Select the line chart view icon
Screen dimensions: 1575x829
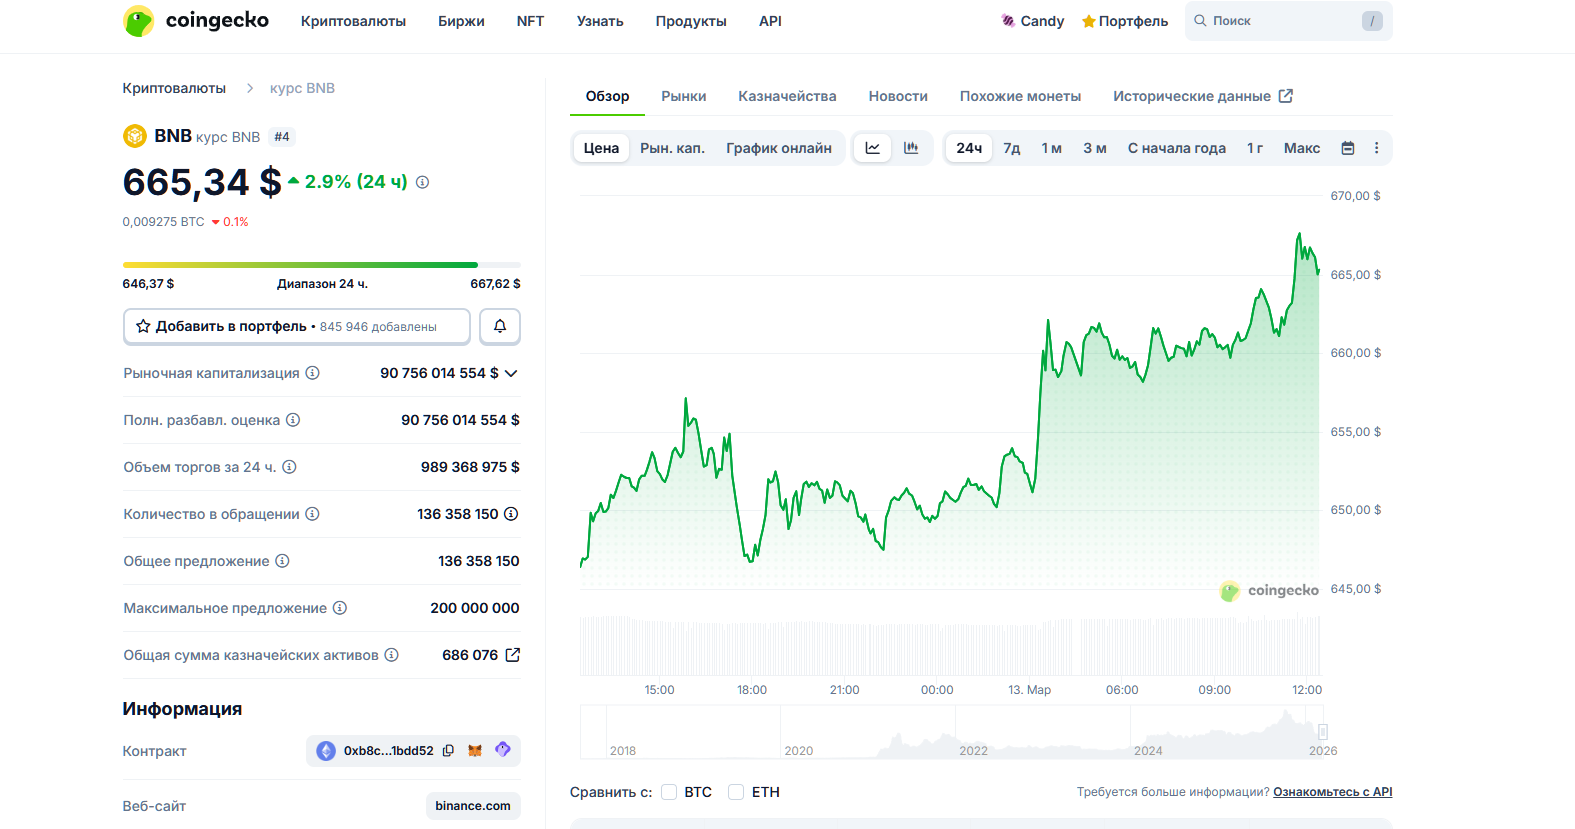pyautogui.click(x=873, y=148)
